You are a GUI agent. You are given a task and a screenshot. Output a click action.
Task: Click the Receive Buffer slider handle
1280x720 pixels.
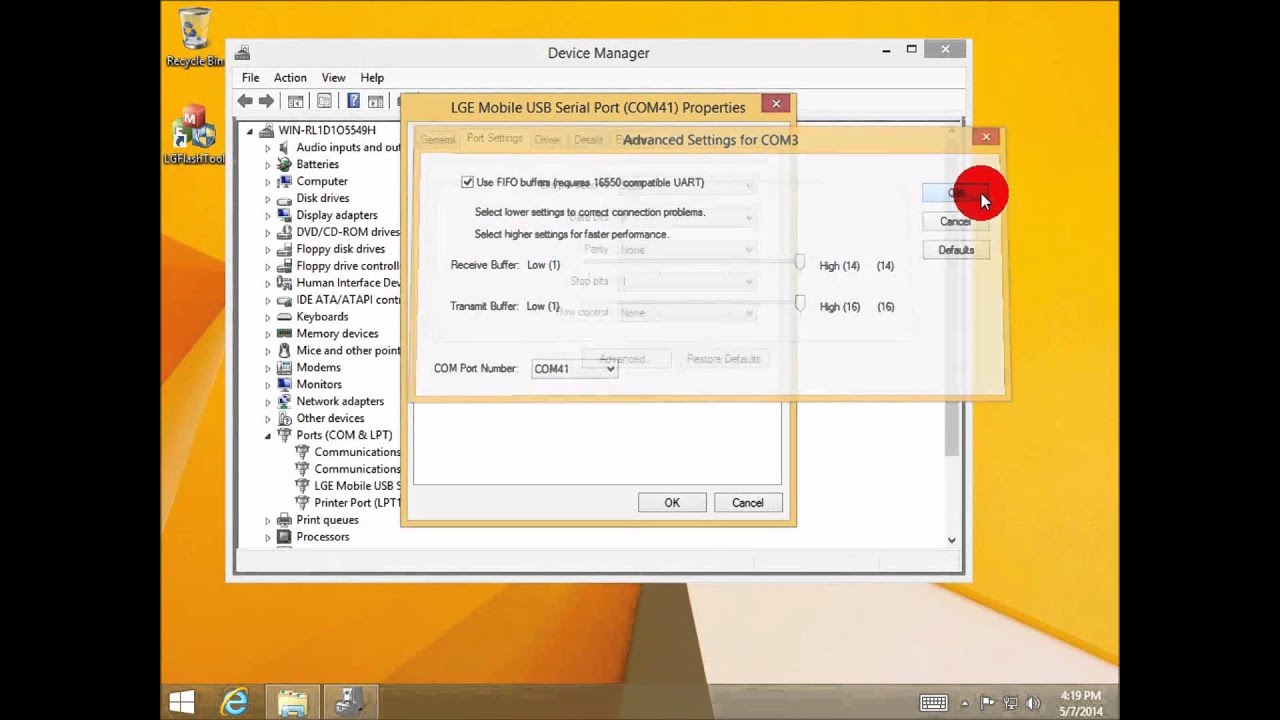tap(799, 262)
